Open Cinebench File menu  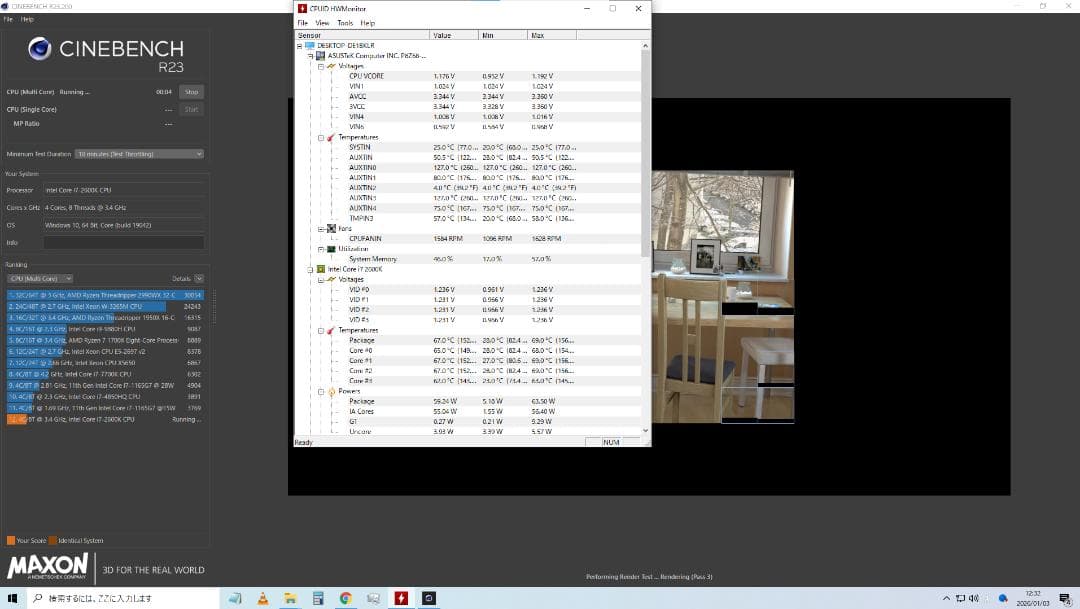8,19
